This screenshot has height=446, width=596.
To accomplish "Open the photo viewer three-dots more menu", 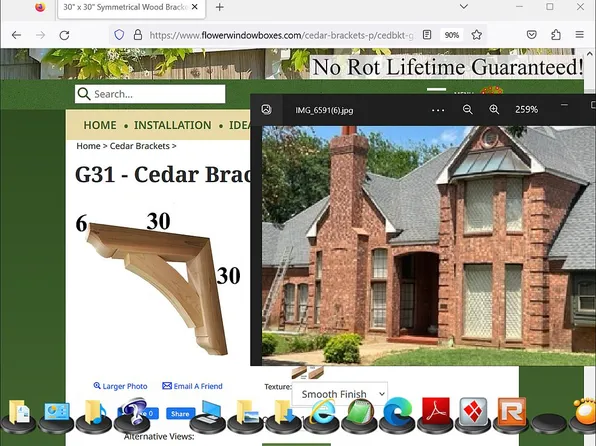I will click(438, 110).
